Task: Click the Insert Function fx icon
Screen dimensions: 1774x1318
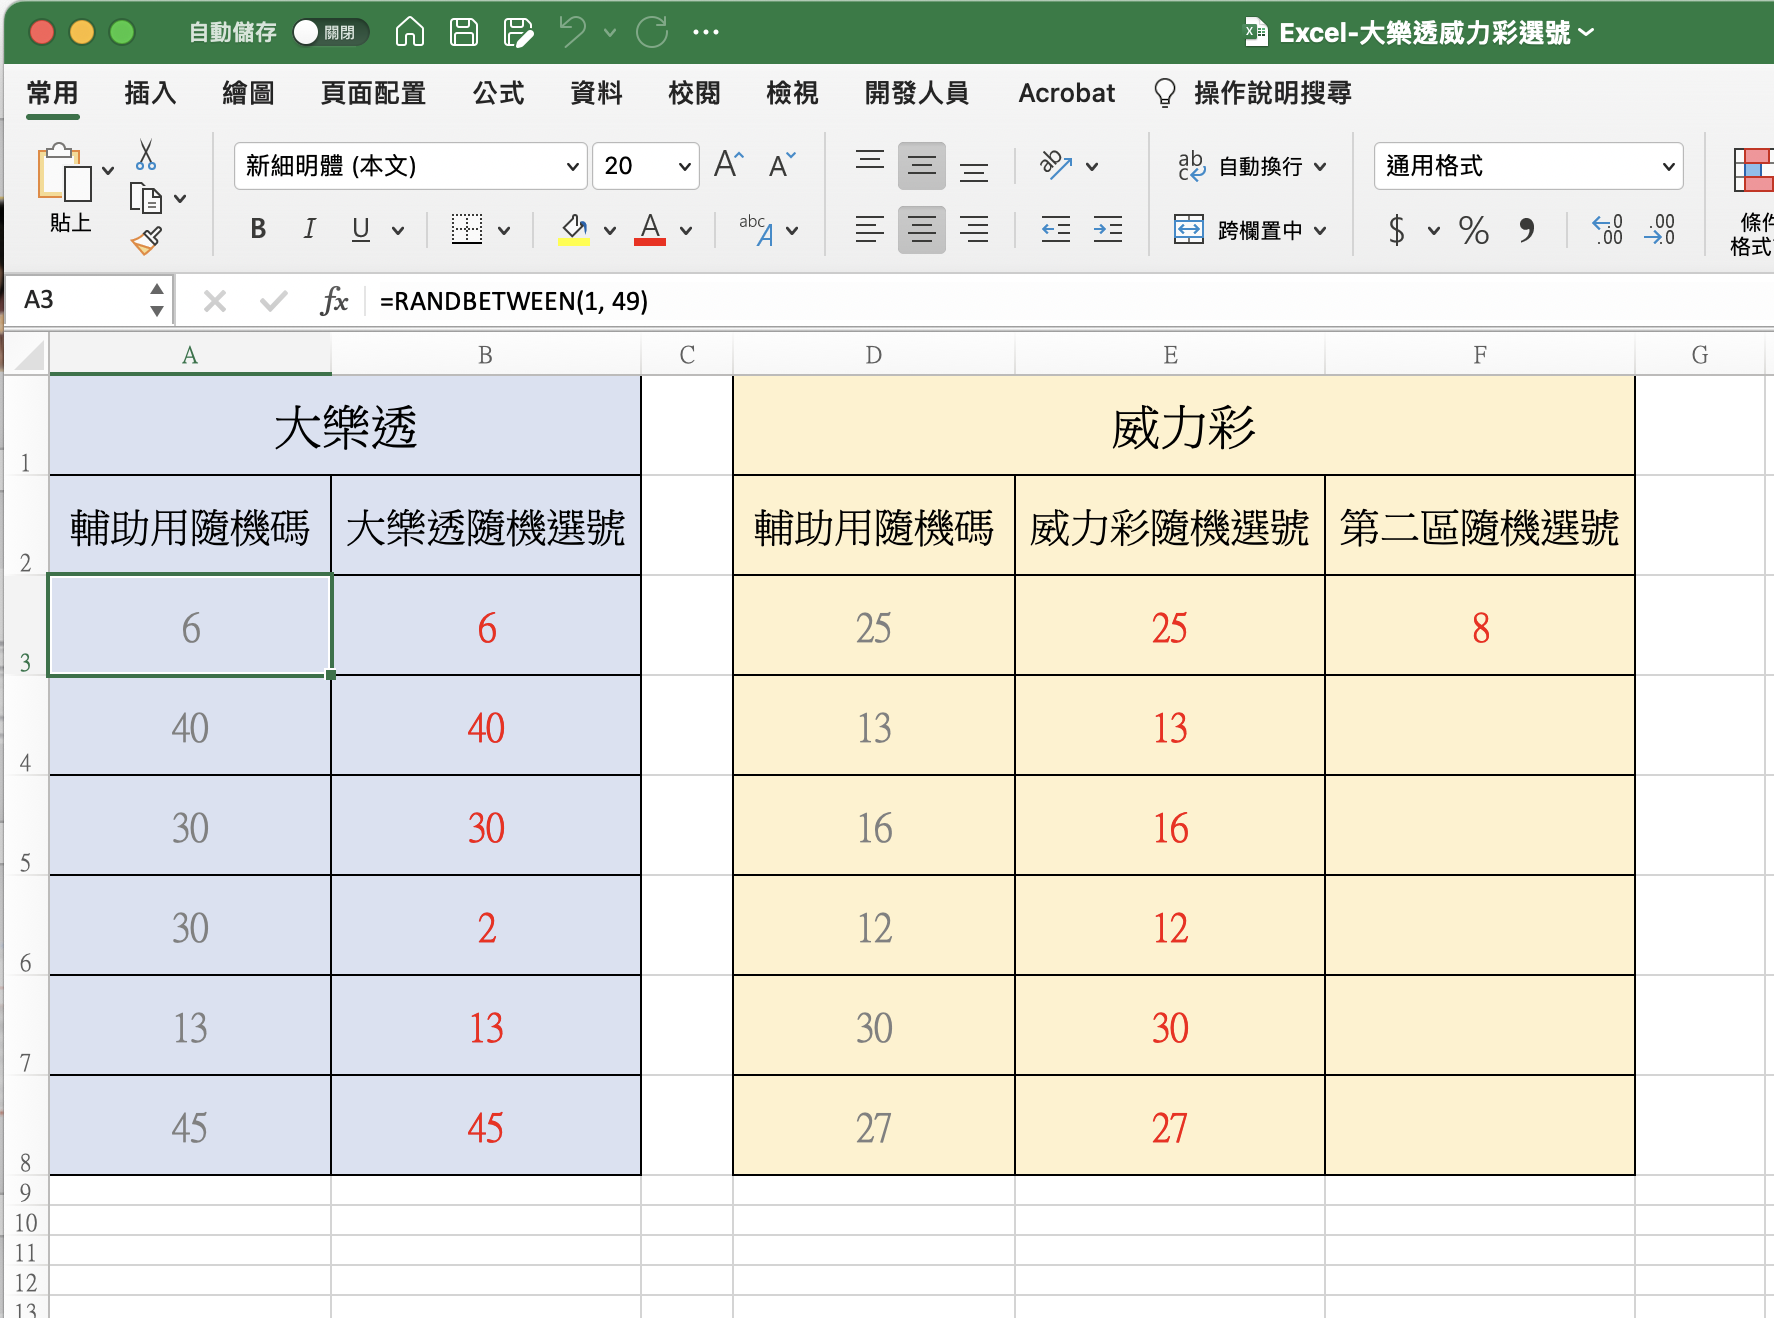Action: pos(334,300)
